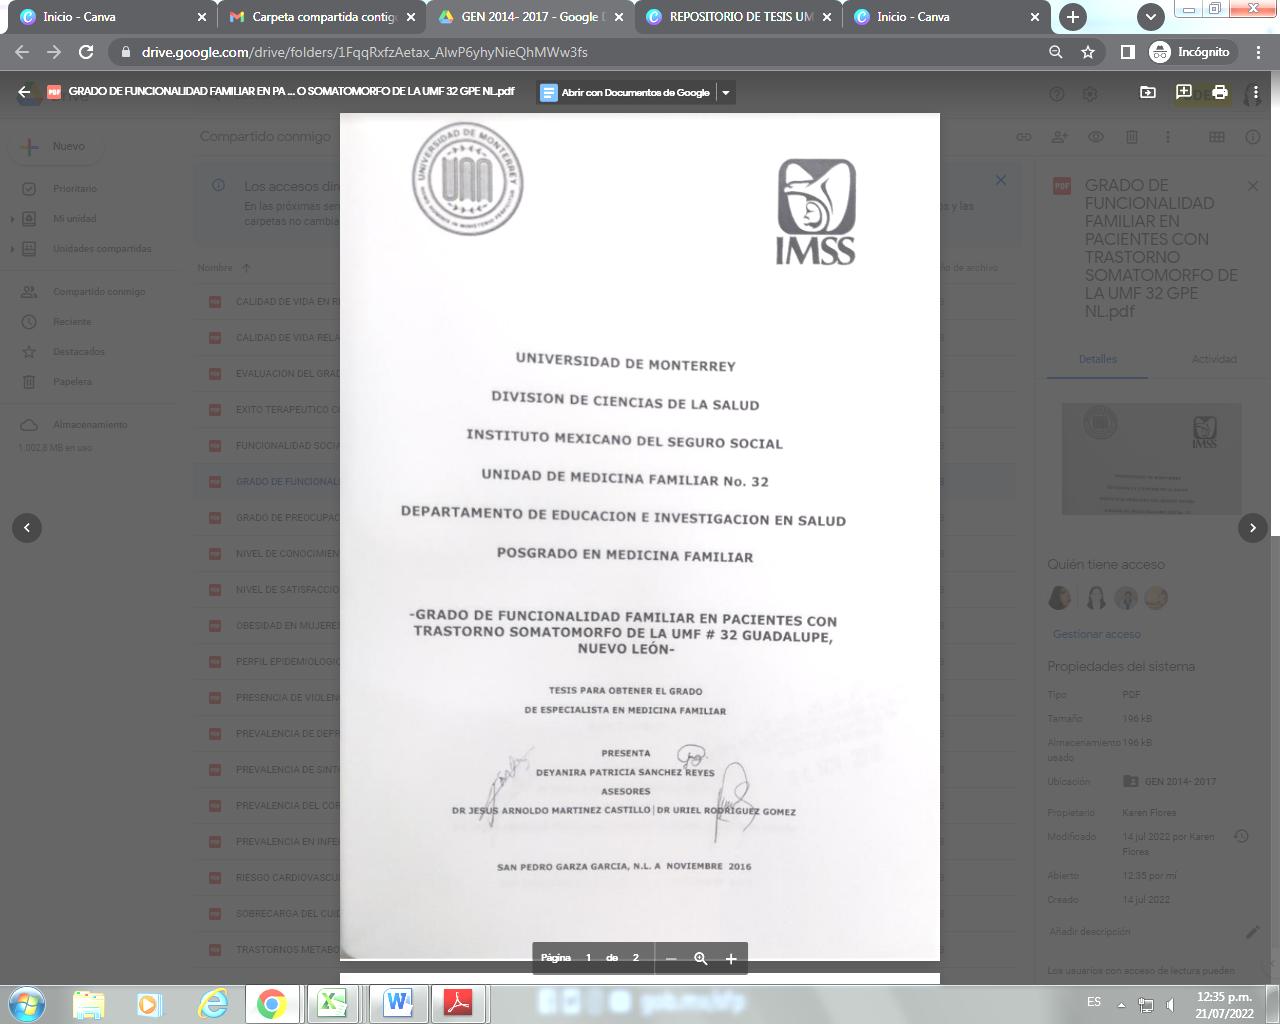Go to previous file in preview
Viewport: 1280px width, 1024px height.
coord(27,527)
